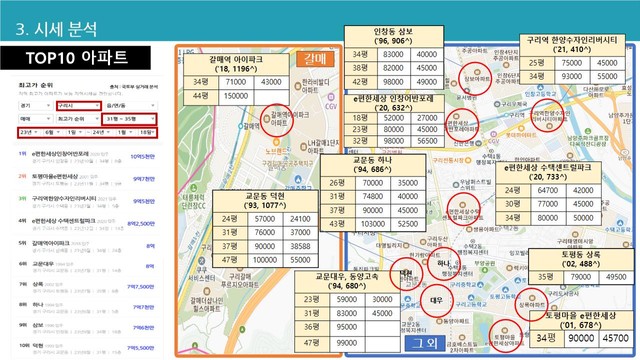Click the TOP10 아파트 title banner
640x360 pixels.
click(76, 58)
